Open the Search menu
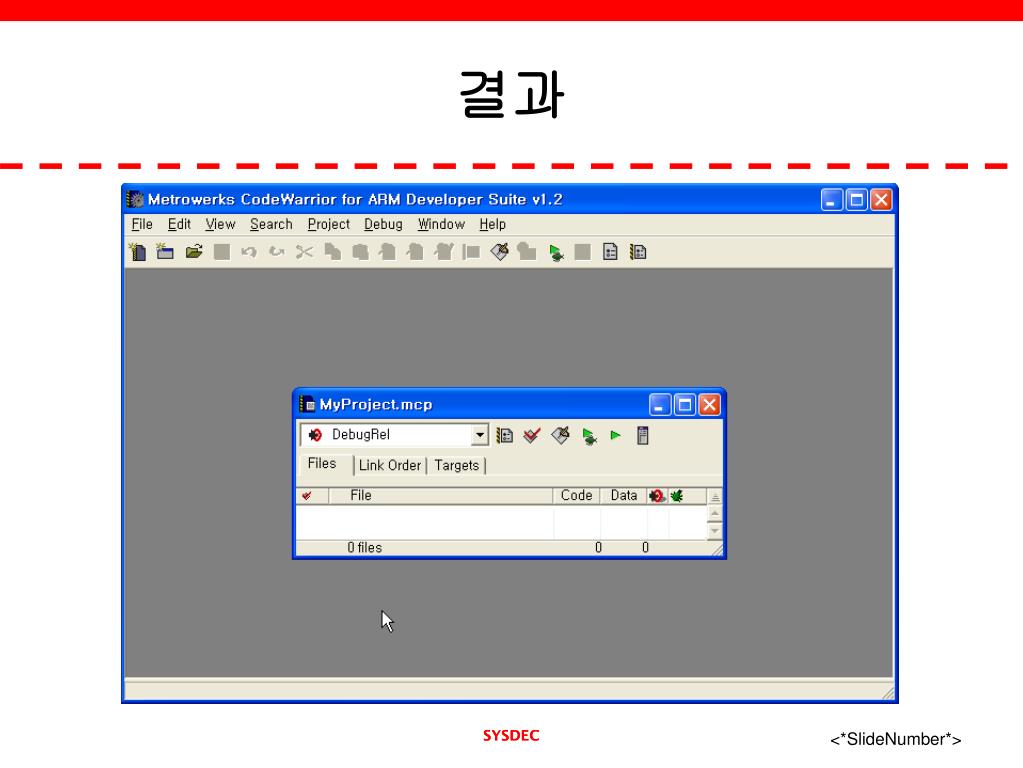 pos(271,224)
